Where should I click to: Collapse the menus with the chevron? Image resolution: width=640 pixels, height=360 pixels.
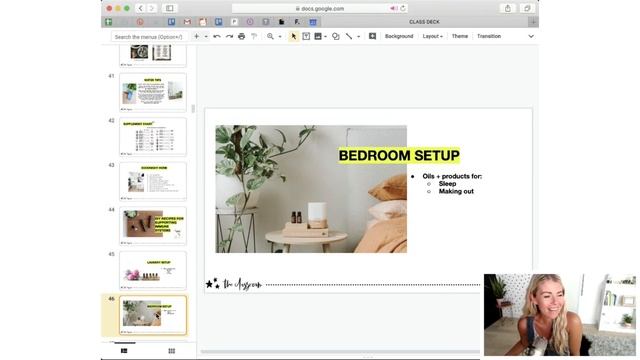[531, 36]
